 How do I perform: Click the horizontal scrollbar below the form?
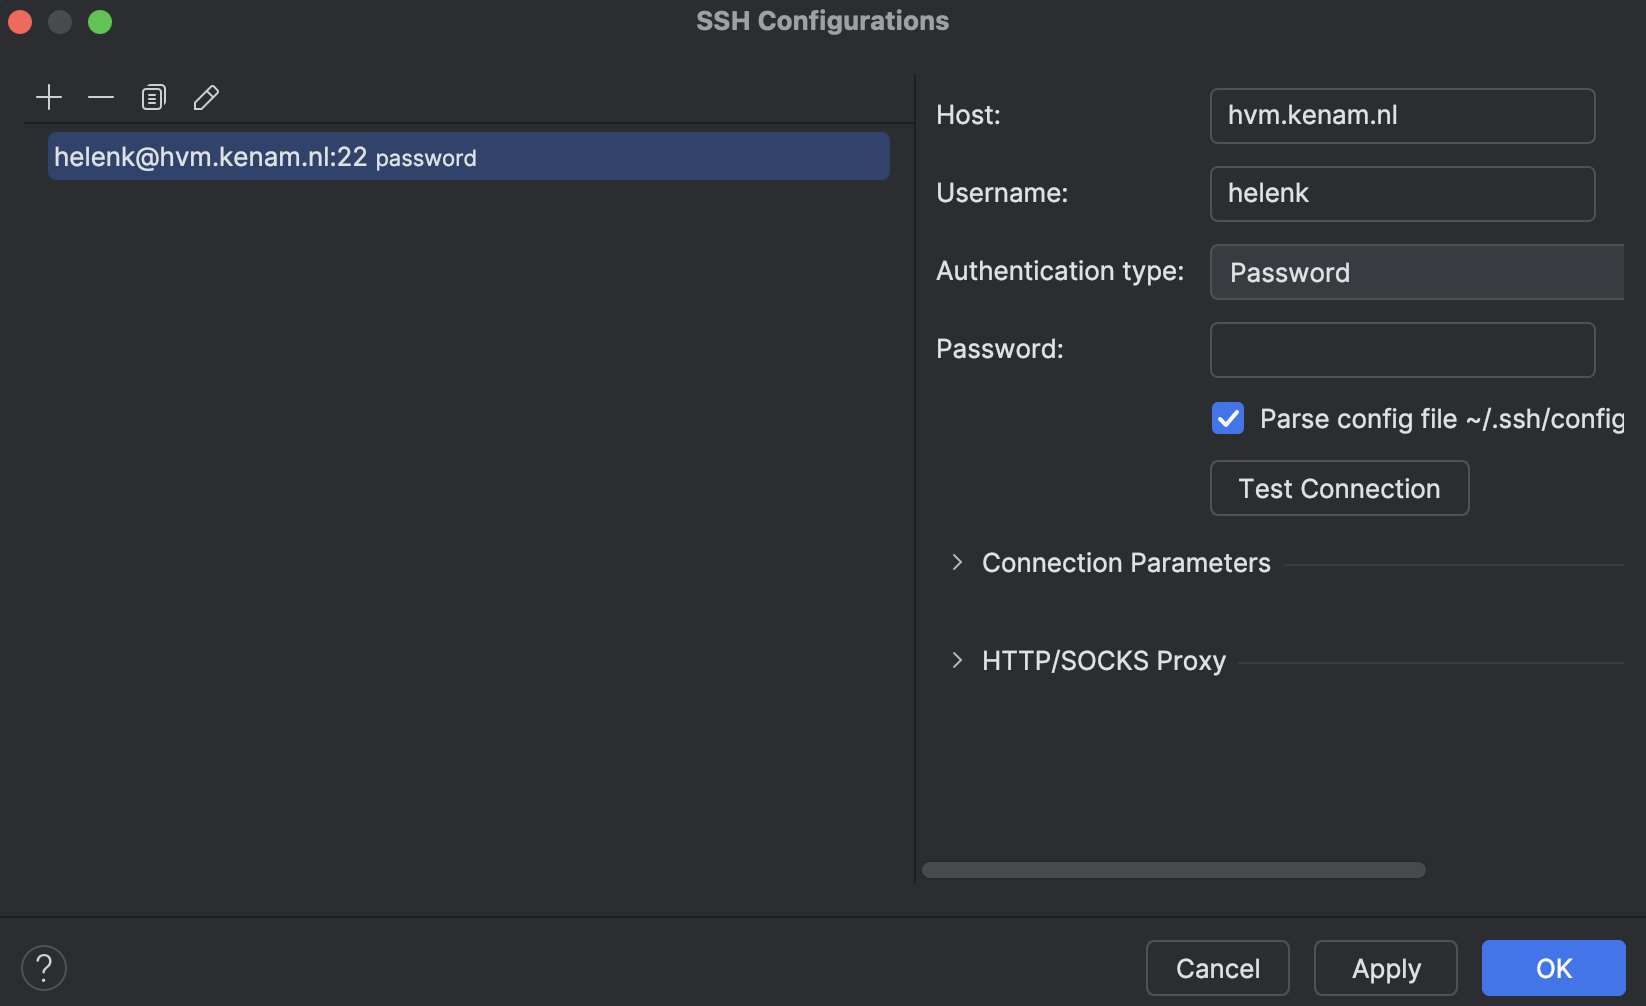[x=1173, y=869]
